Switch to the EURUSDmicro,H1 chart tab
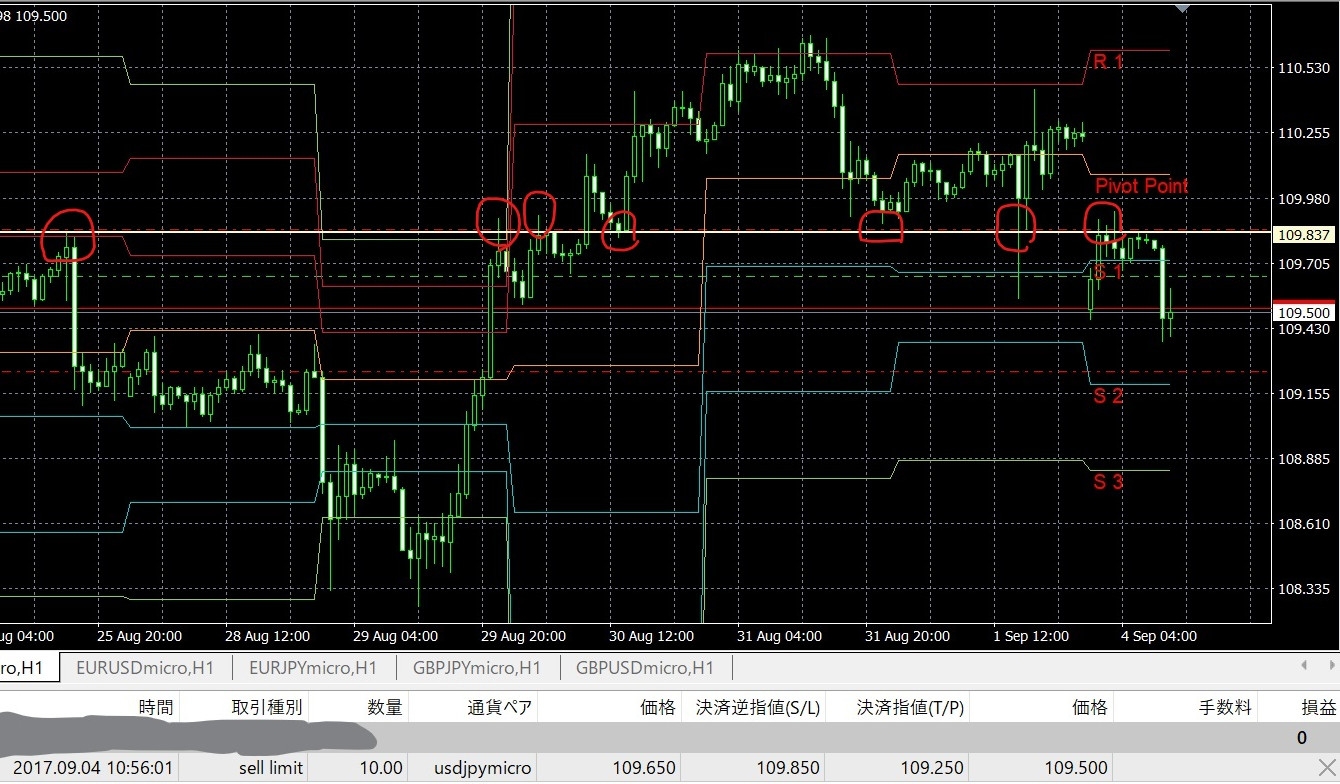This screenshot has height=784, width=1340. [146, 668]
